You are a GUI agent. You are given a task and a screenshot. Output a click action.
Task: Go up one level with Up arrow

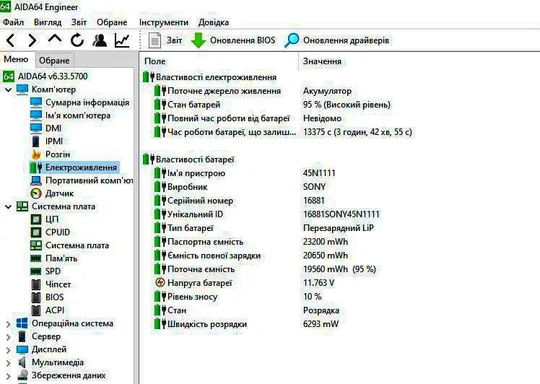click(55, 39)
